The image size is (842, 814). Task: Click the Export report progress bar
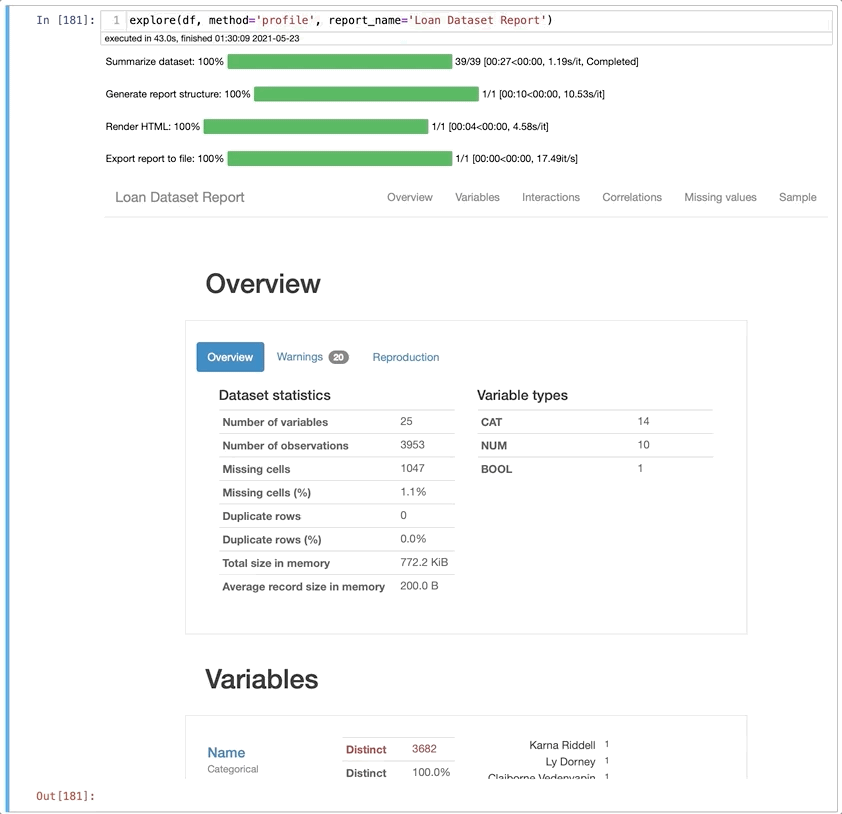pos(340,158)
